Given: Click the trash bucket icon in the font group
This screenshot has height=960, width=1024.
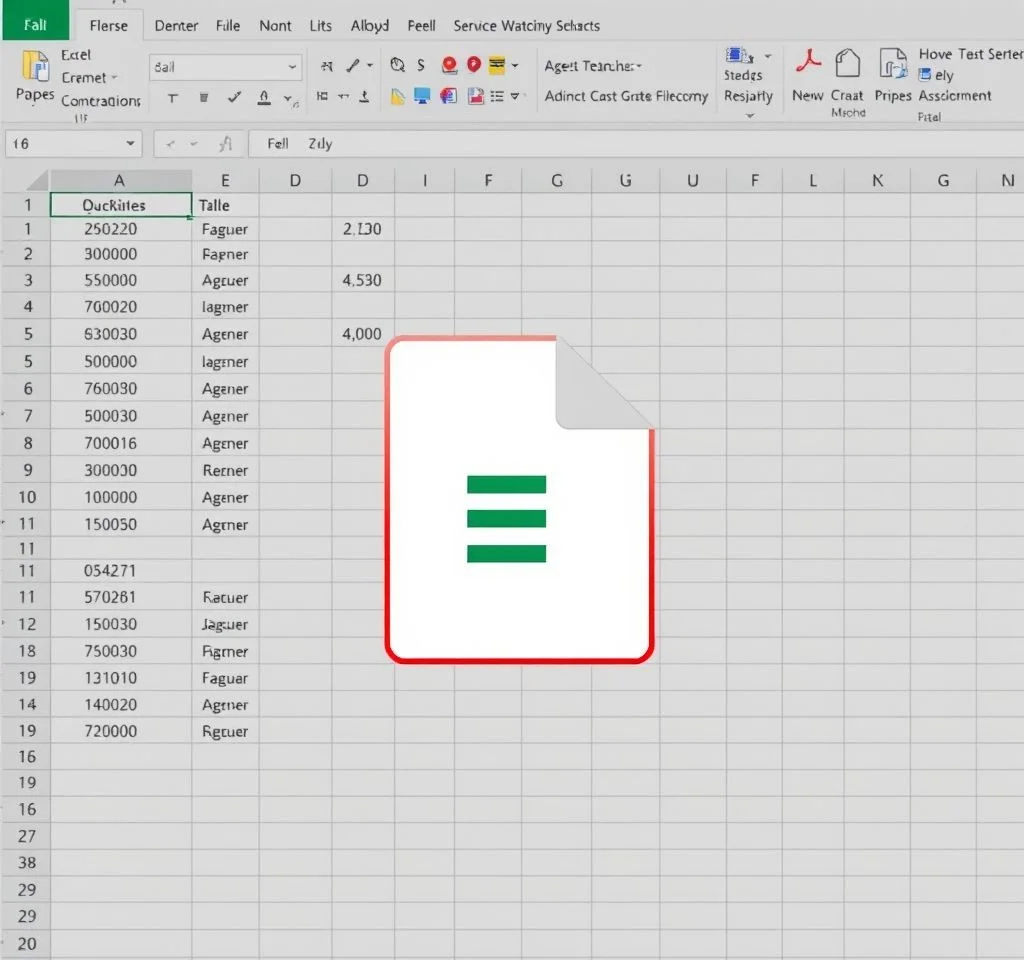Looking at the screenshot, I should coord(204,98).
